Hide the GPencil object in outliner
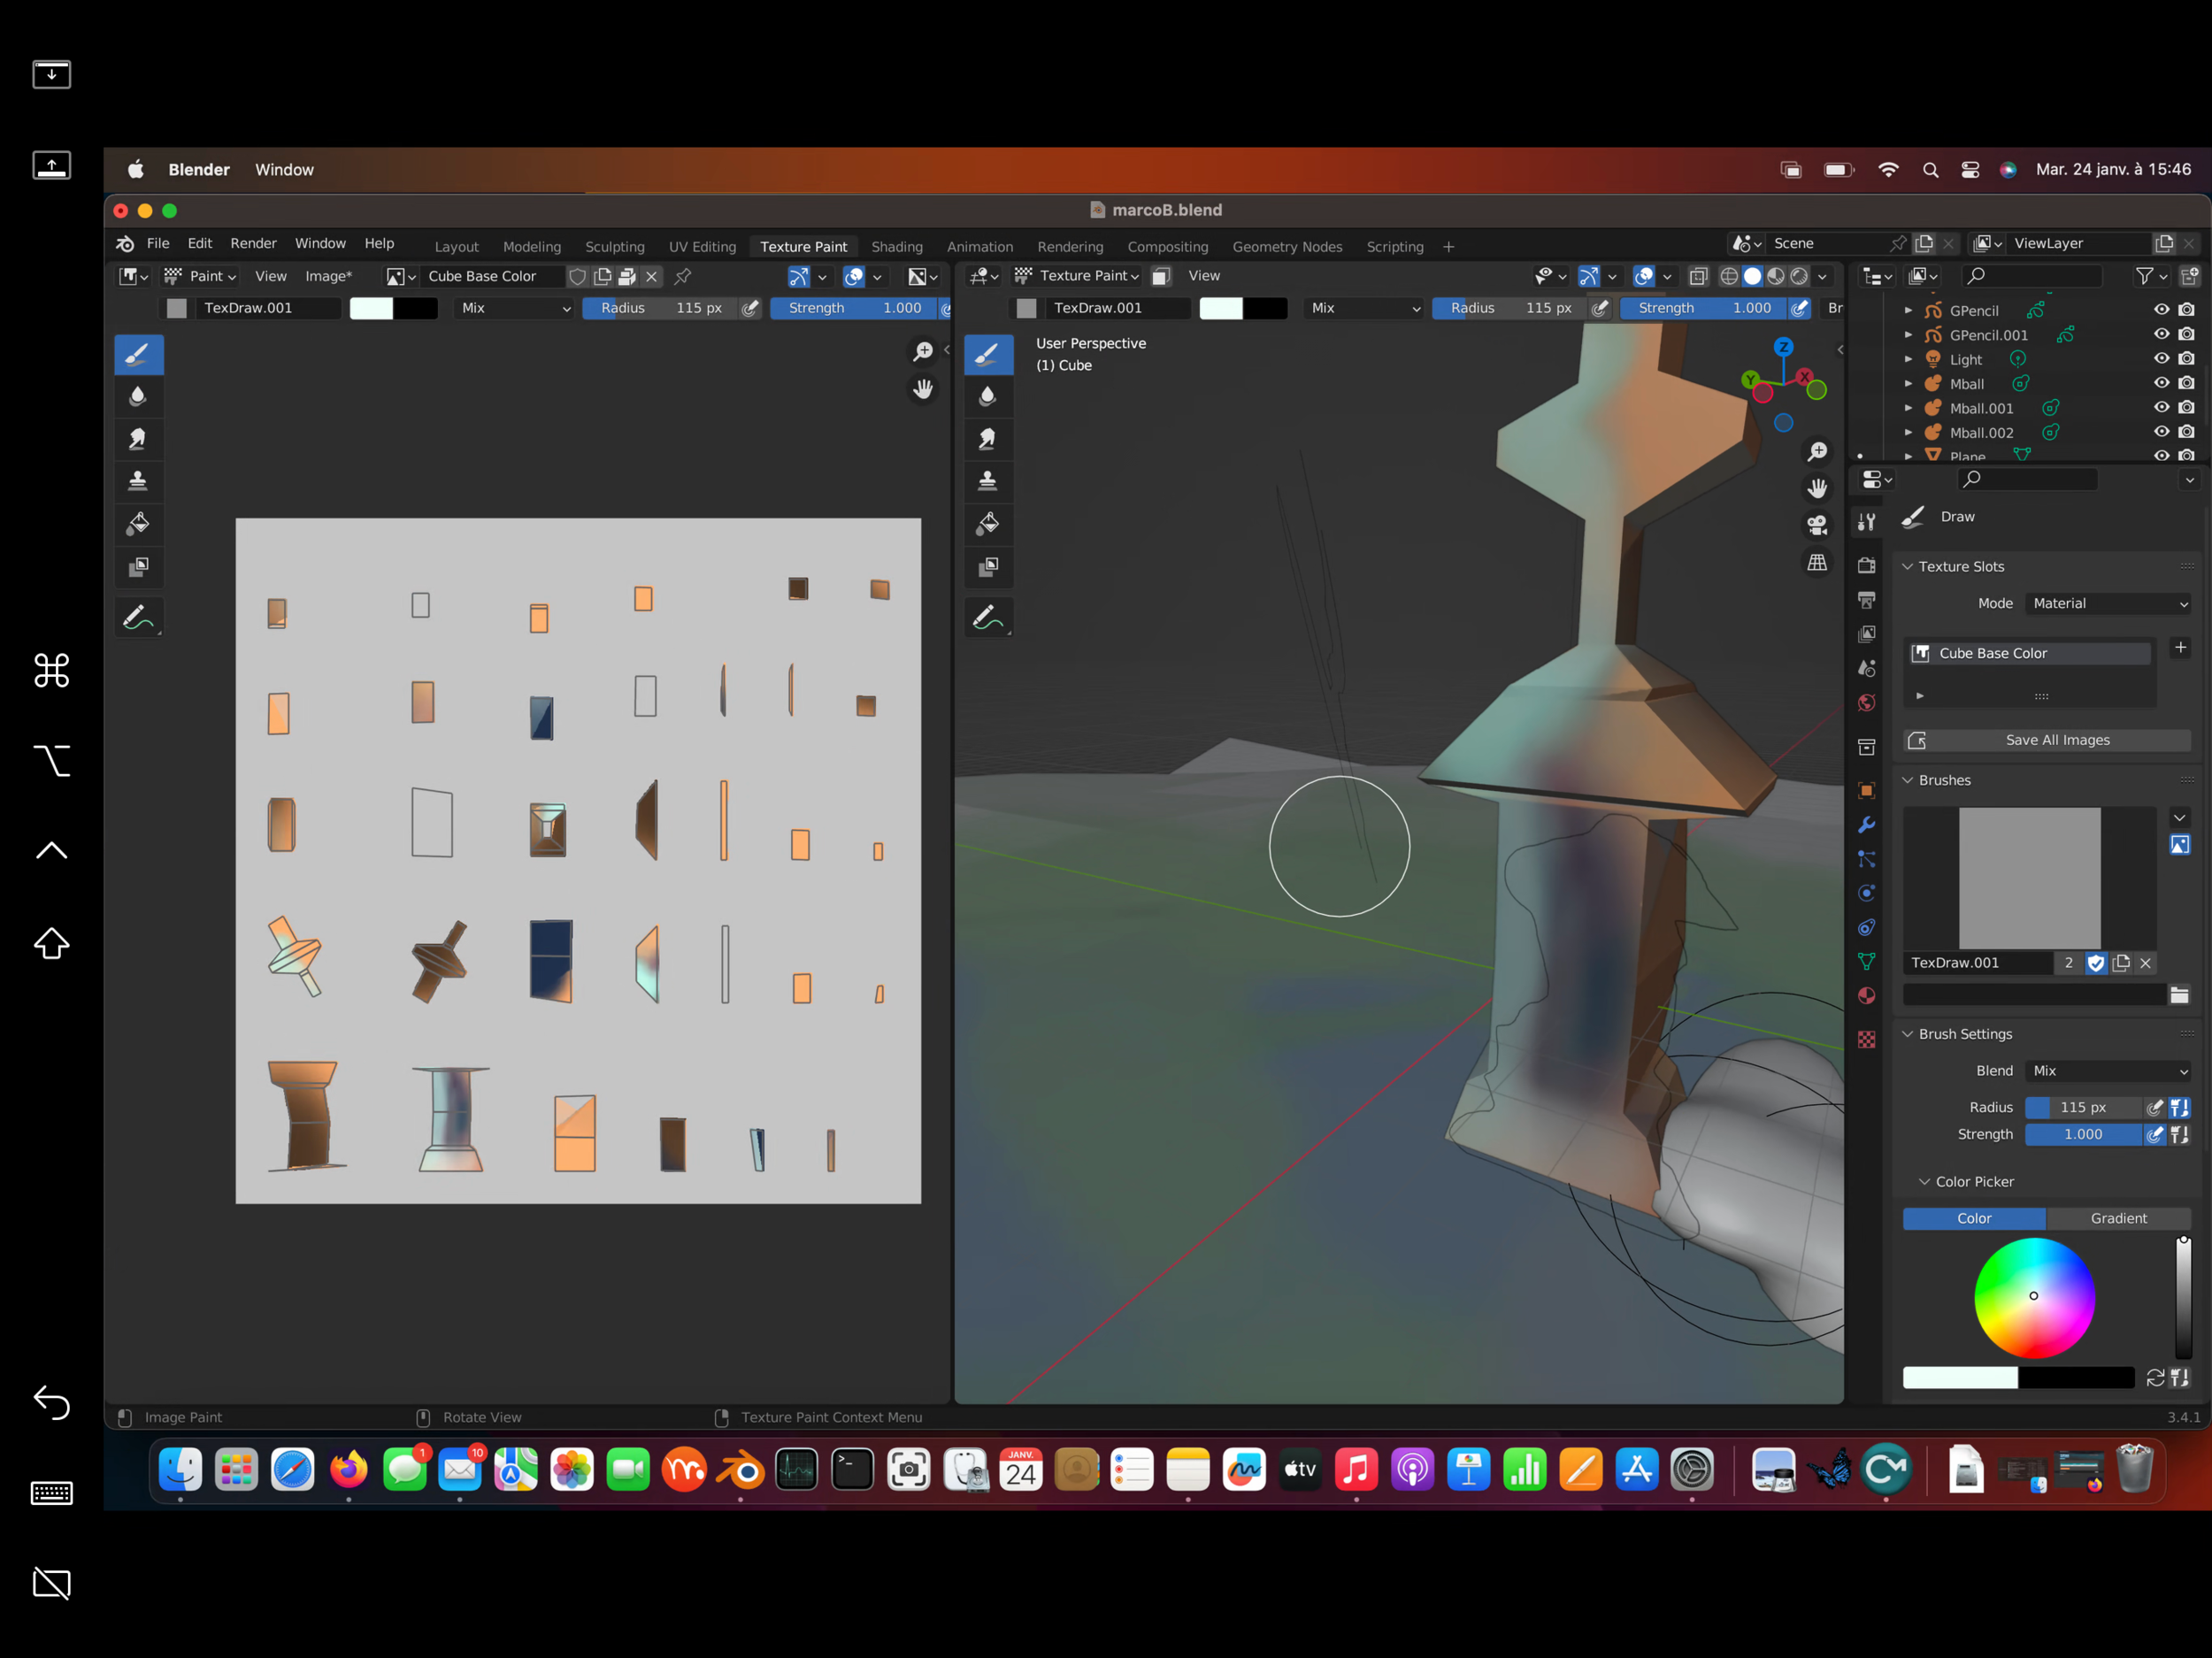 click(x=2161, y=310)
